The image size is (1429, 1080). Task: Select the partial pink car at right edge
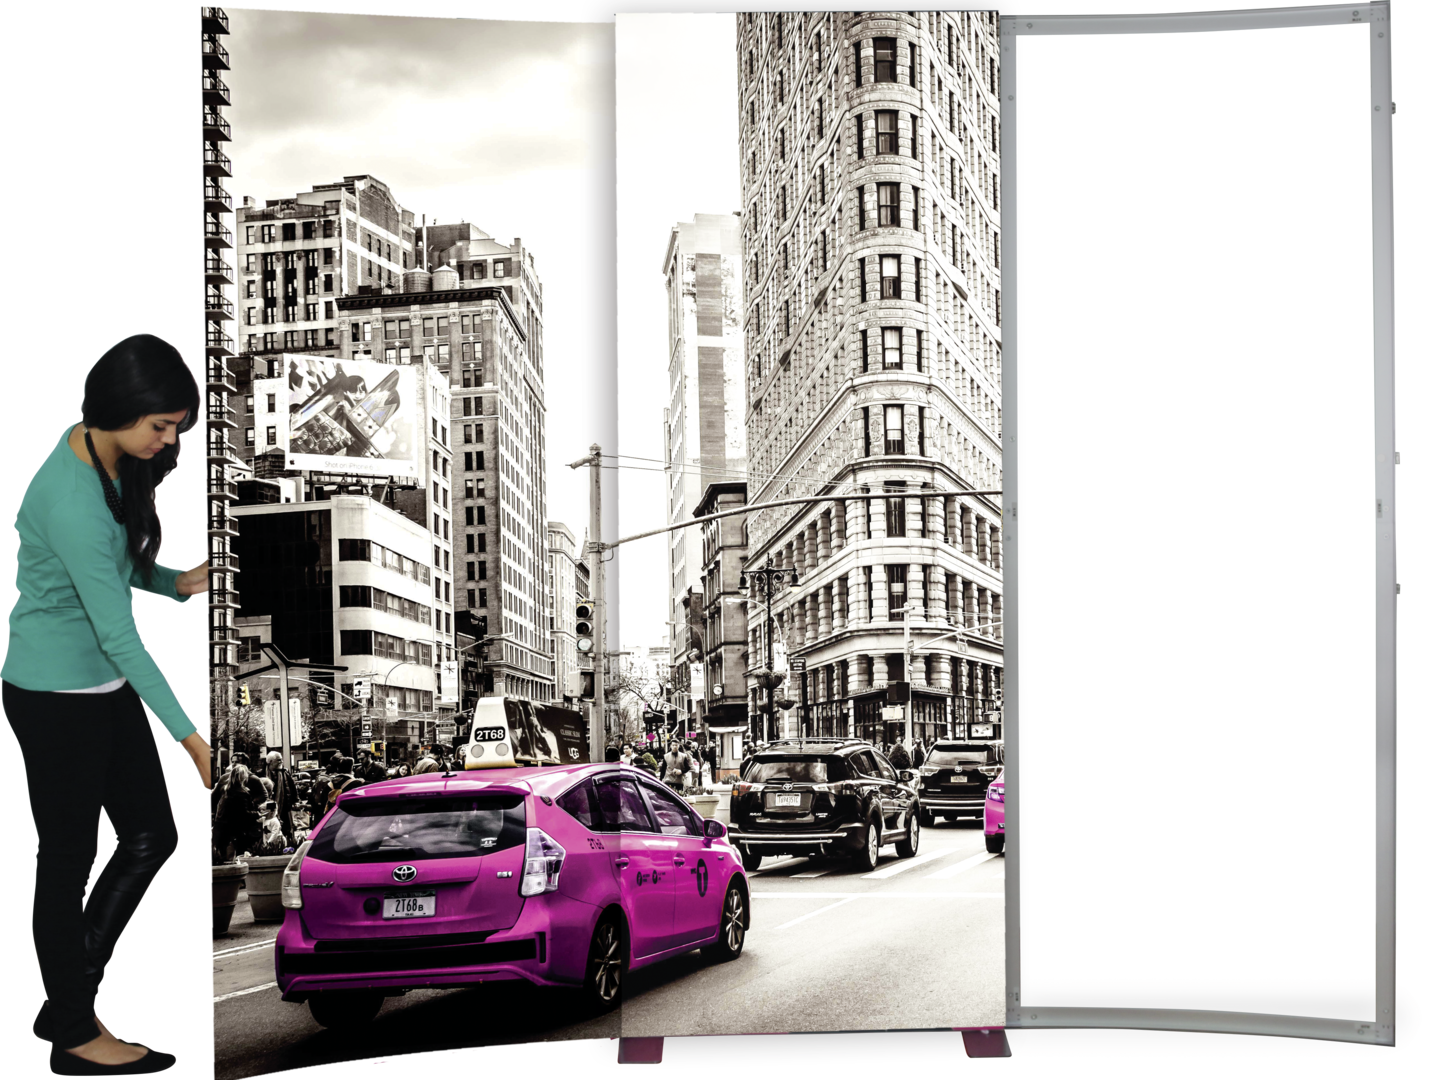pos(994,815)
